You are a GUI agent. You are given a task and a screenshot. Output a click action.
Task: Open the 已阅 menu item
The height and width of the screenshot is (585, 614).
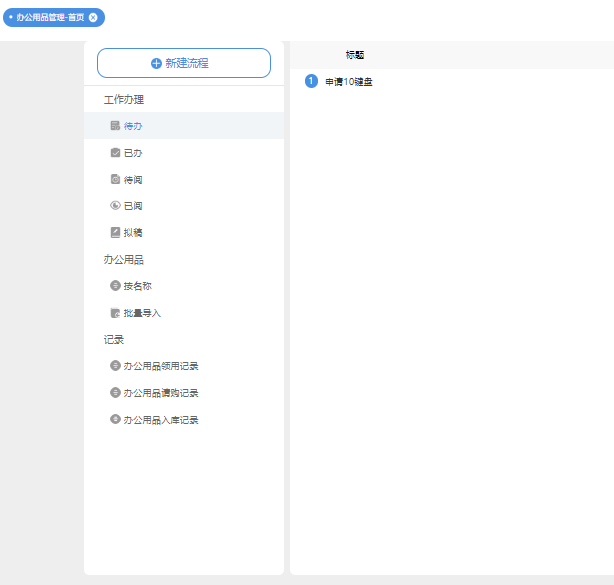[184, 206]
